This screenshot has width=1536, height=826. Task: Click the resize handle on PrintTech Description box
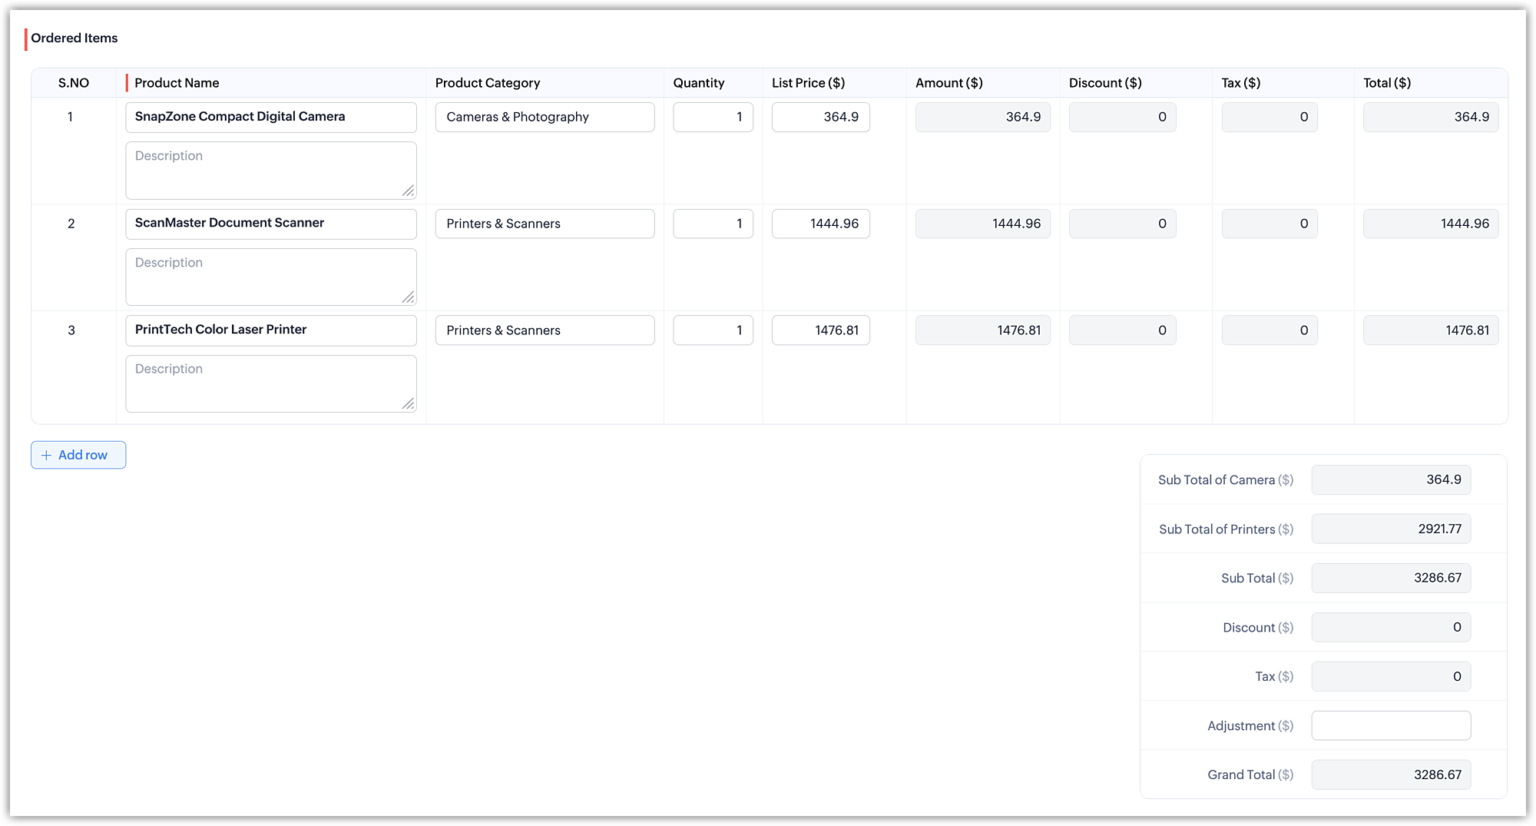pyautogui.click(x=410, y=403)
